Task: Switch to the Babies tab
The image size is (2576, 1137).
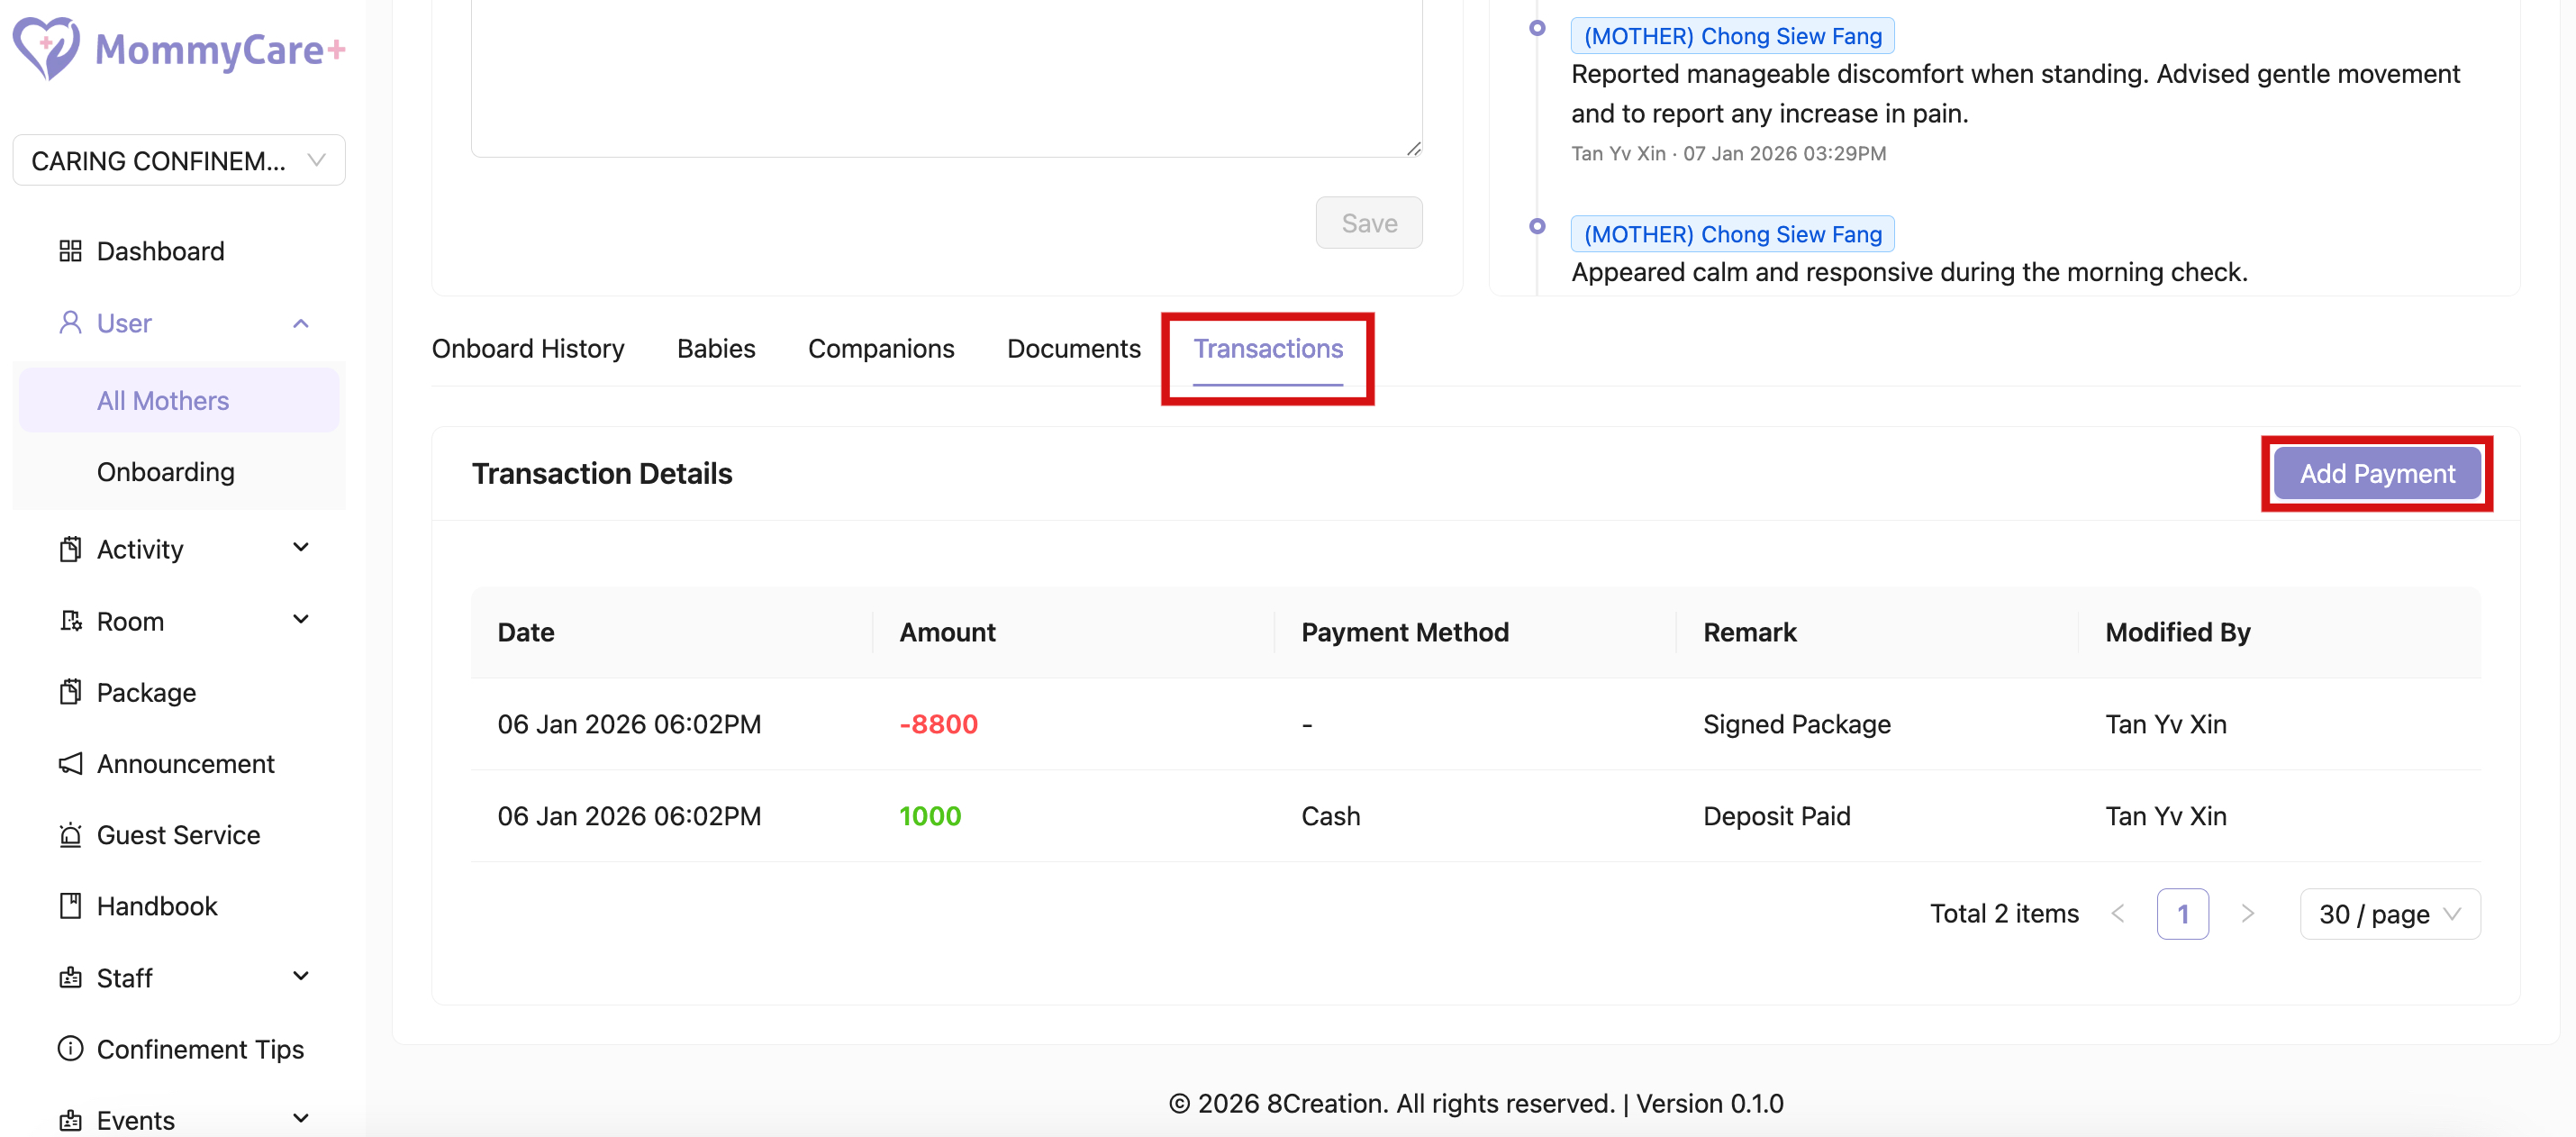Action: pyautogui.click(x=716, y=349)
